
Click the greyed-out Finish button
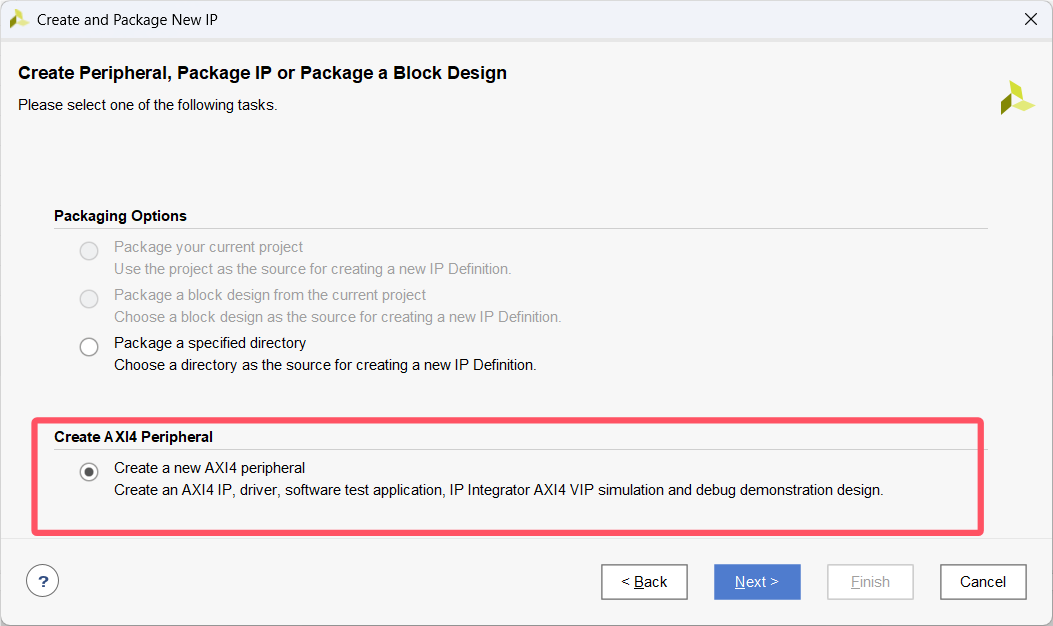pyautogui.click(x=870, y=582)
